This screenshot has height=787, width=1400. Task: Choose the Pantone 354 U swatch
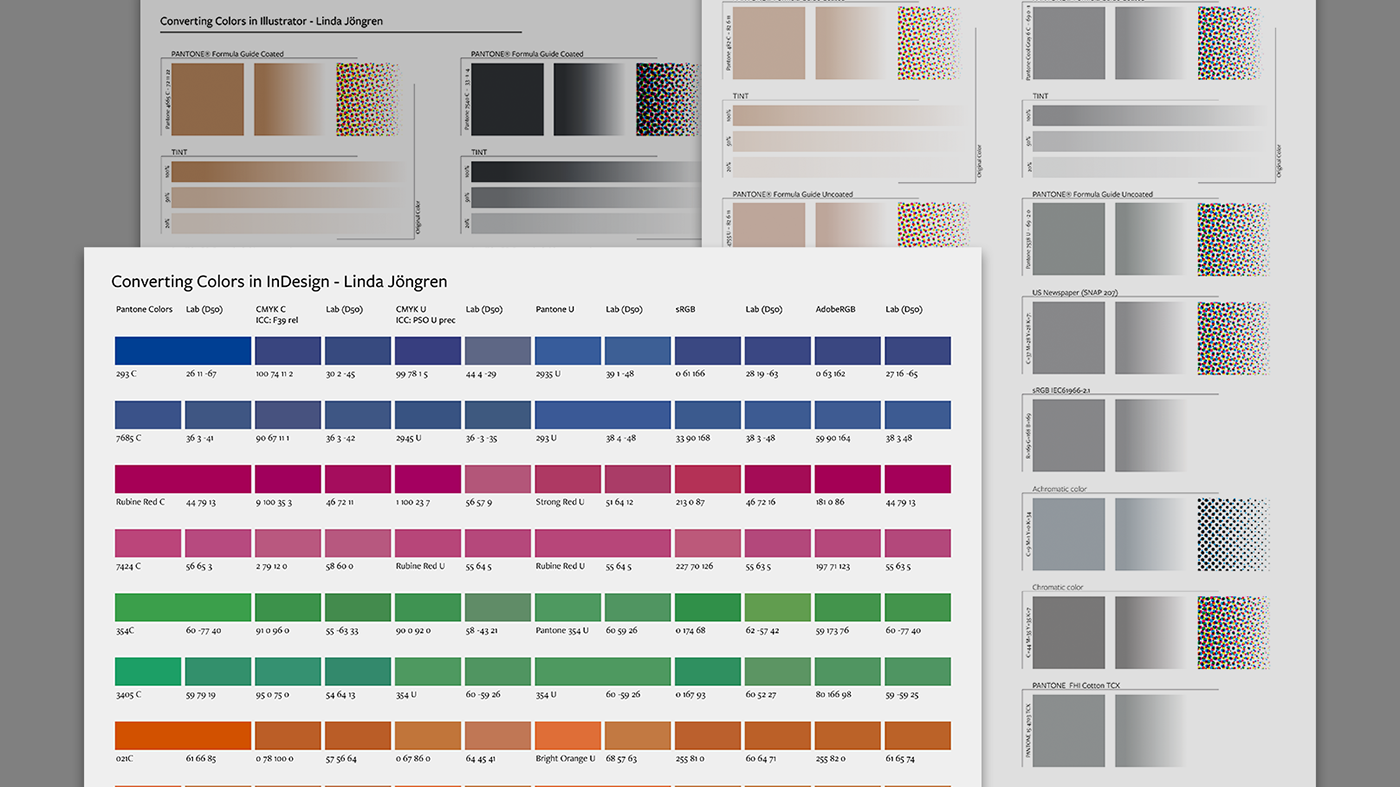point(568,607)
